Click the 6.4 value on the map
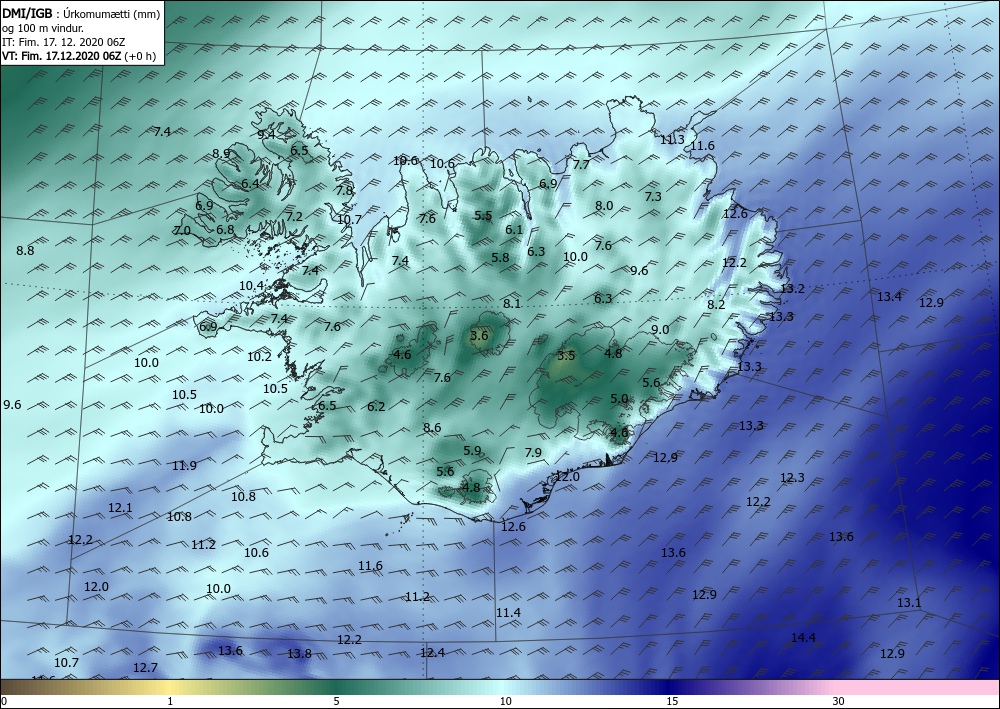The width and height of the screenshot is (1000, 709). click(x=250, y=184)
